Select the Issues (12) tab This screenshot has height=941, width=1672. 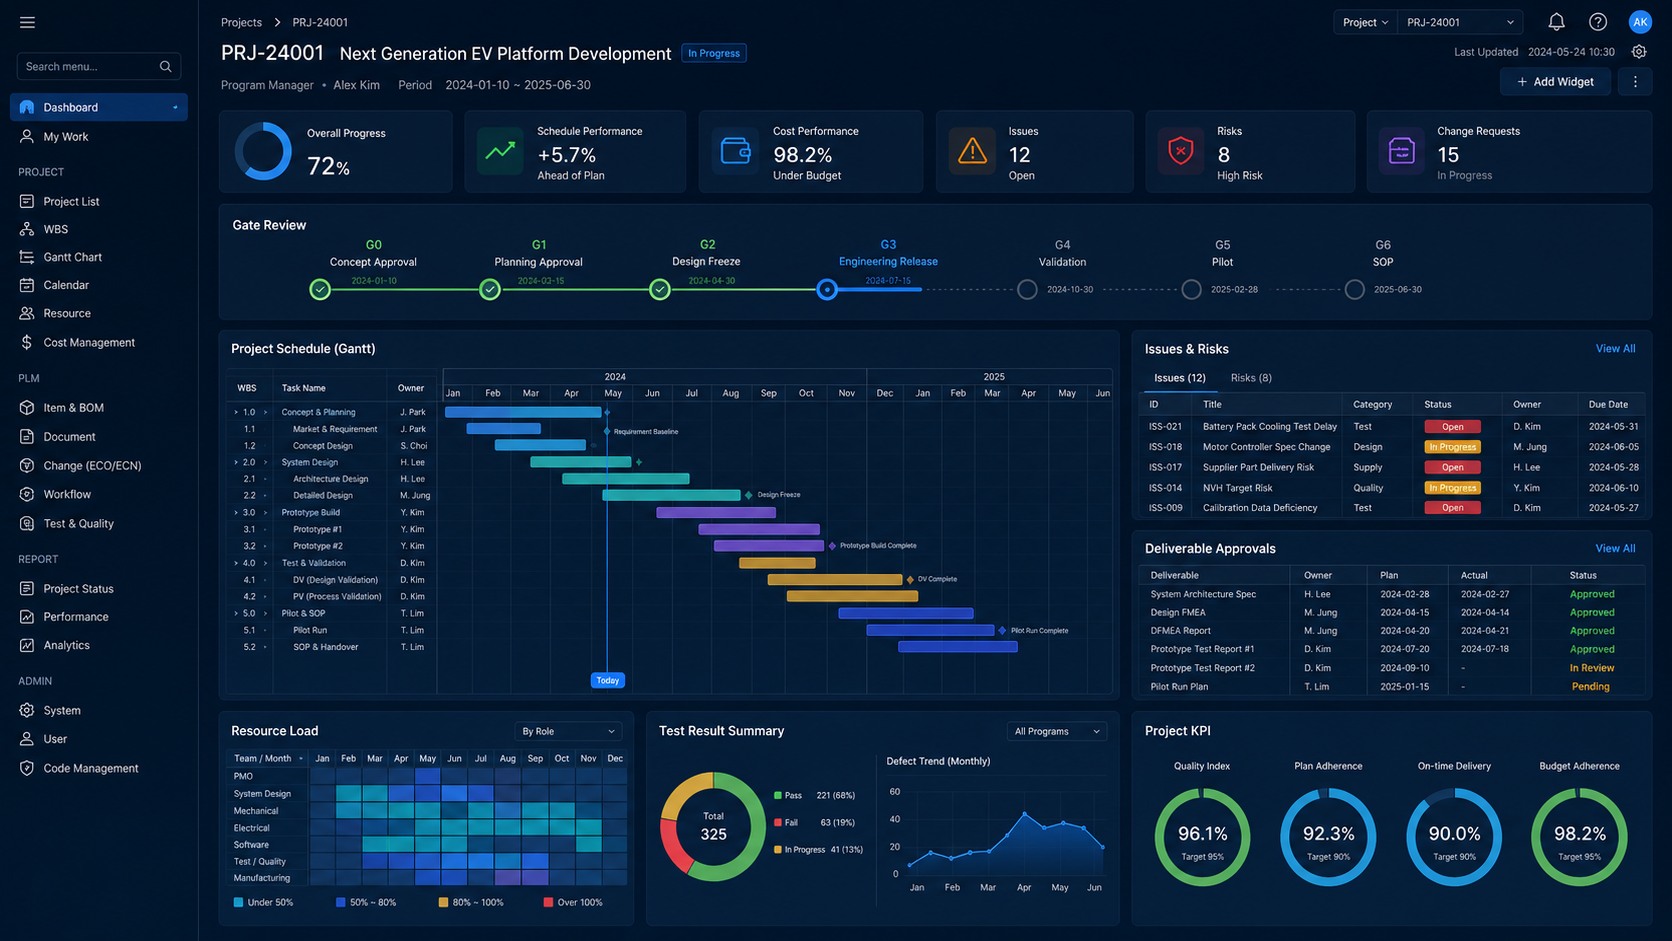pyautogui.click(x=1180, y=378)
